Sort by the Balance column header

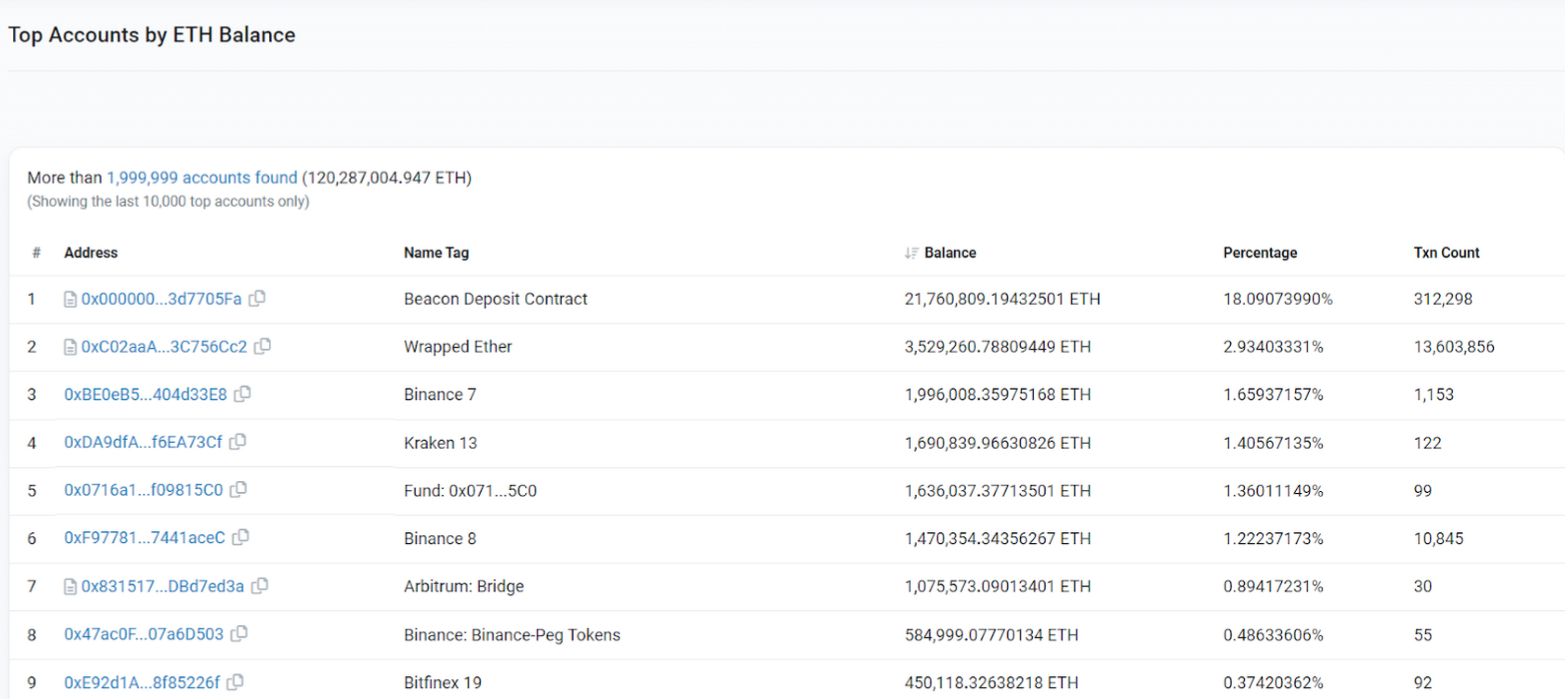[x=950, y=253]
